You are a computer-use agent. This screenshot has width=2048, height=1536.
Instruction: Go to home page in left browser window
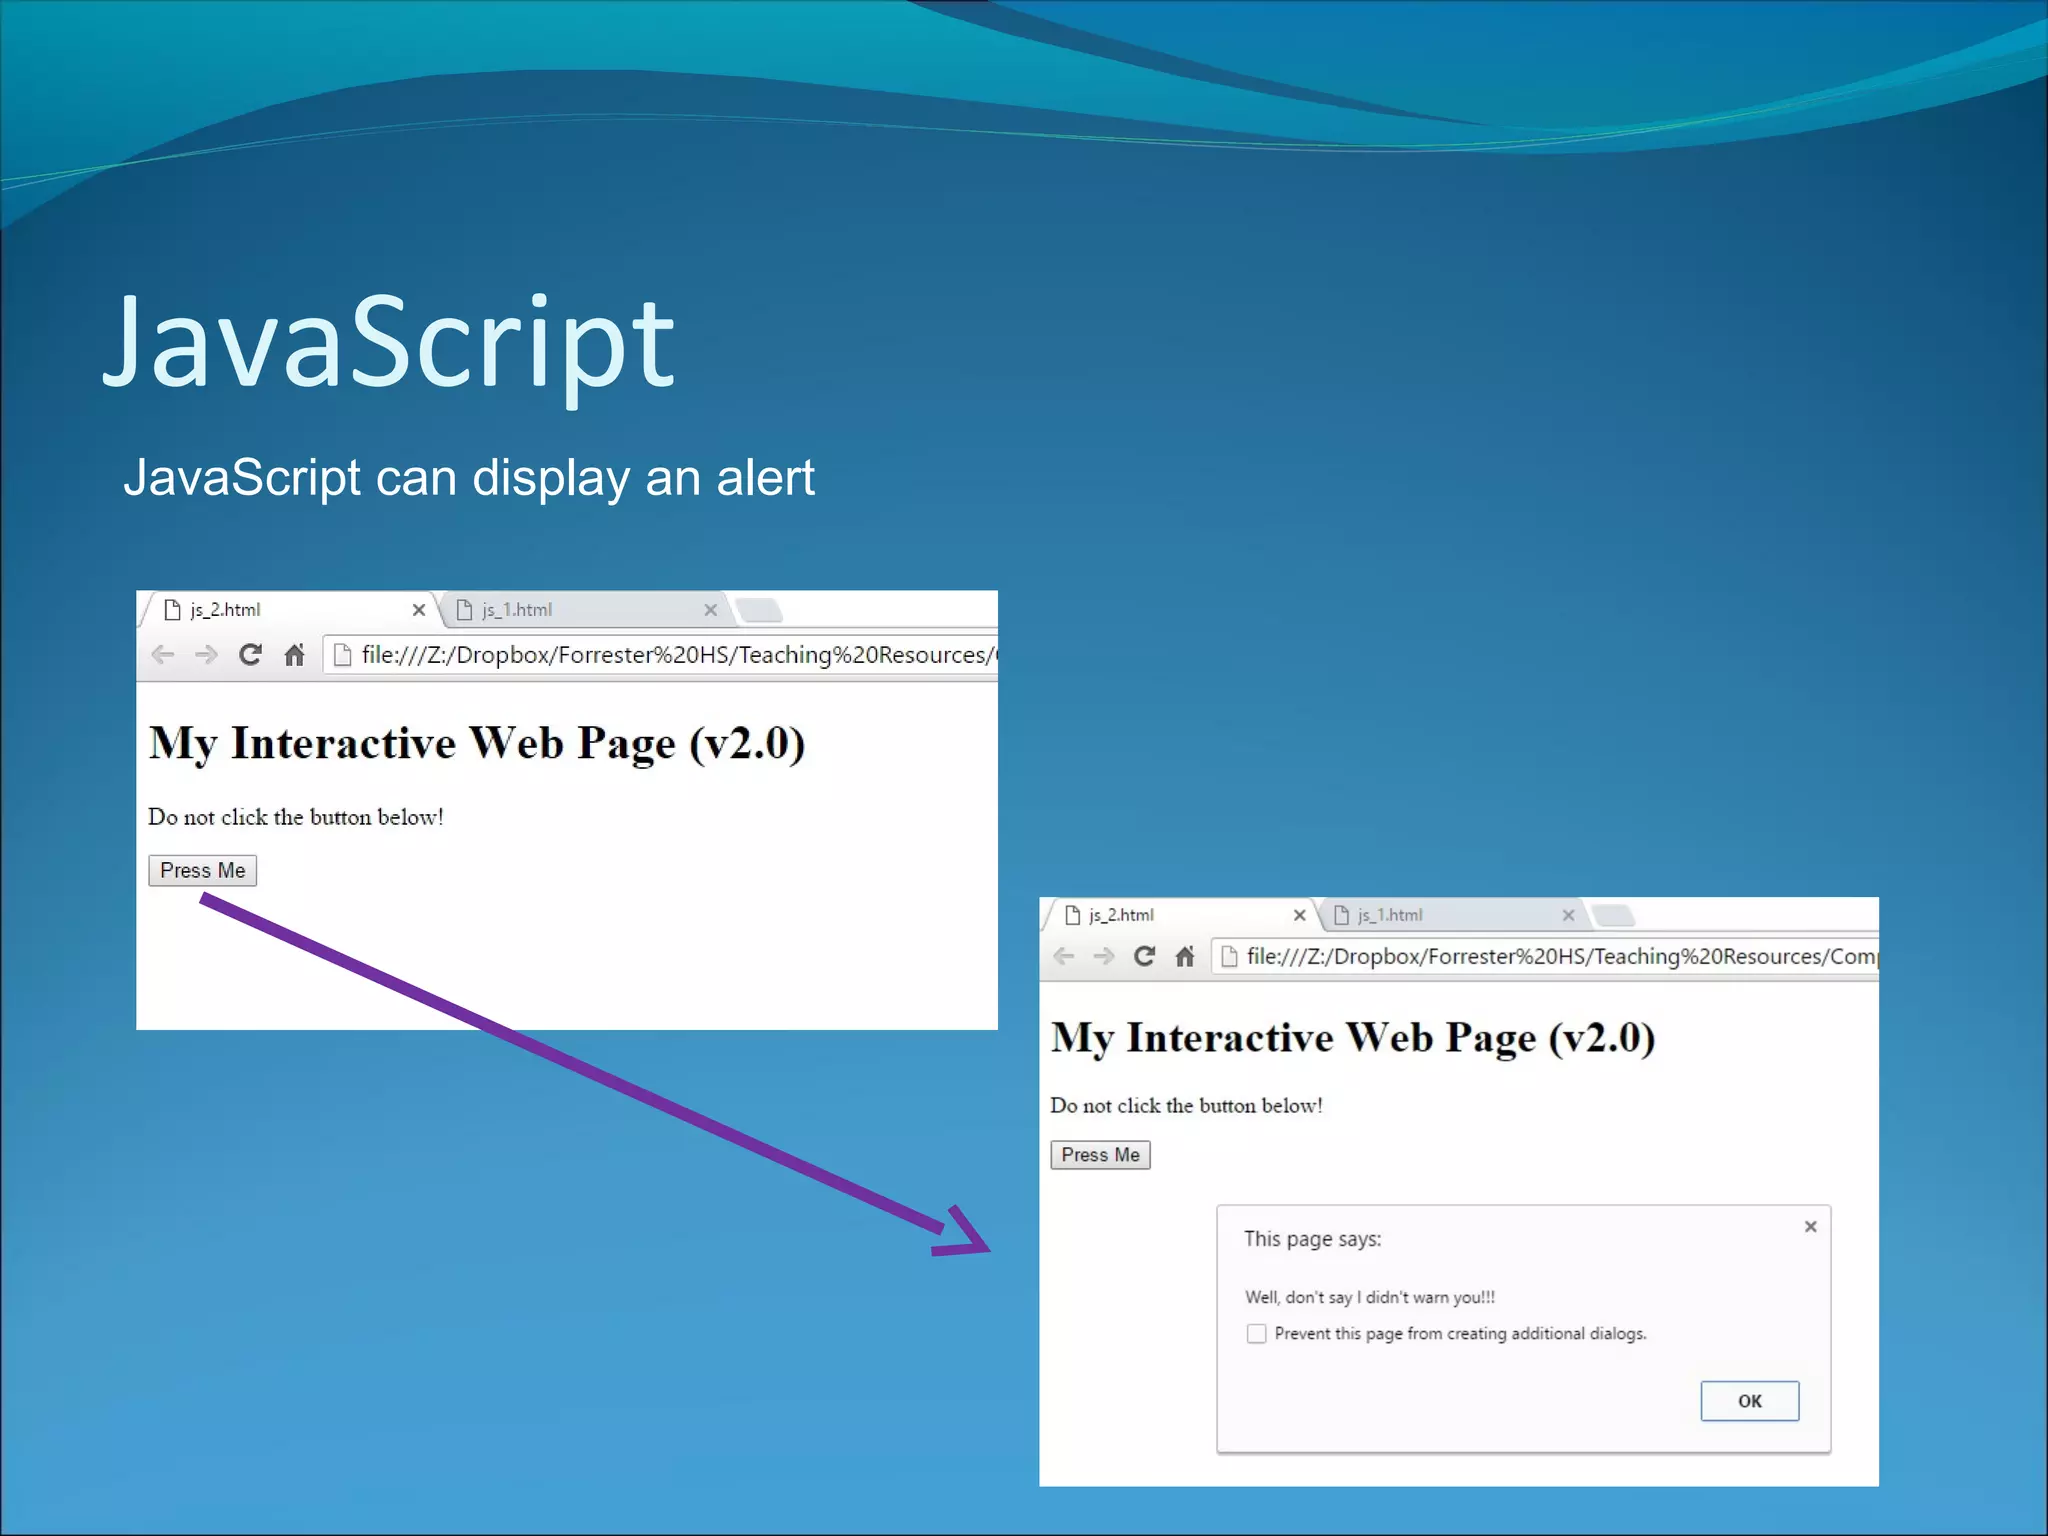click(294, 655)
